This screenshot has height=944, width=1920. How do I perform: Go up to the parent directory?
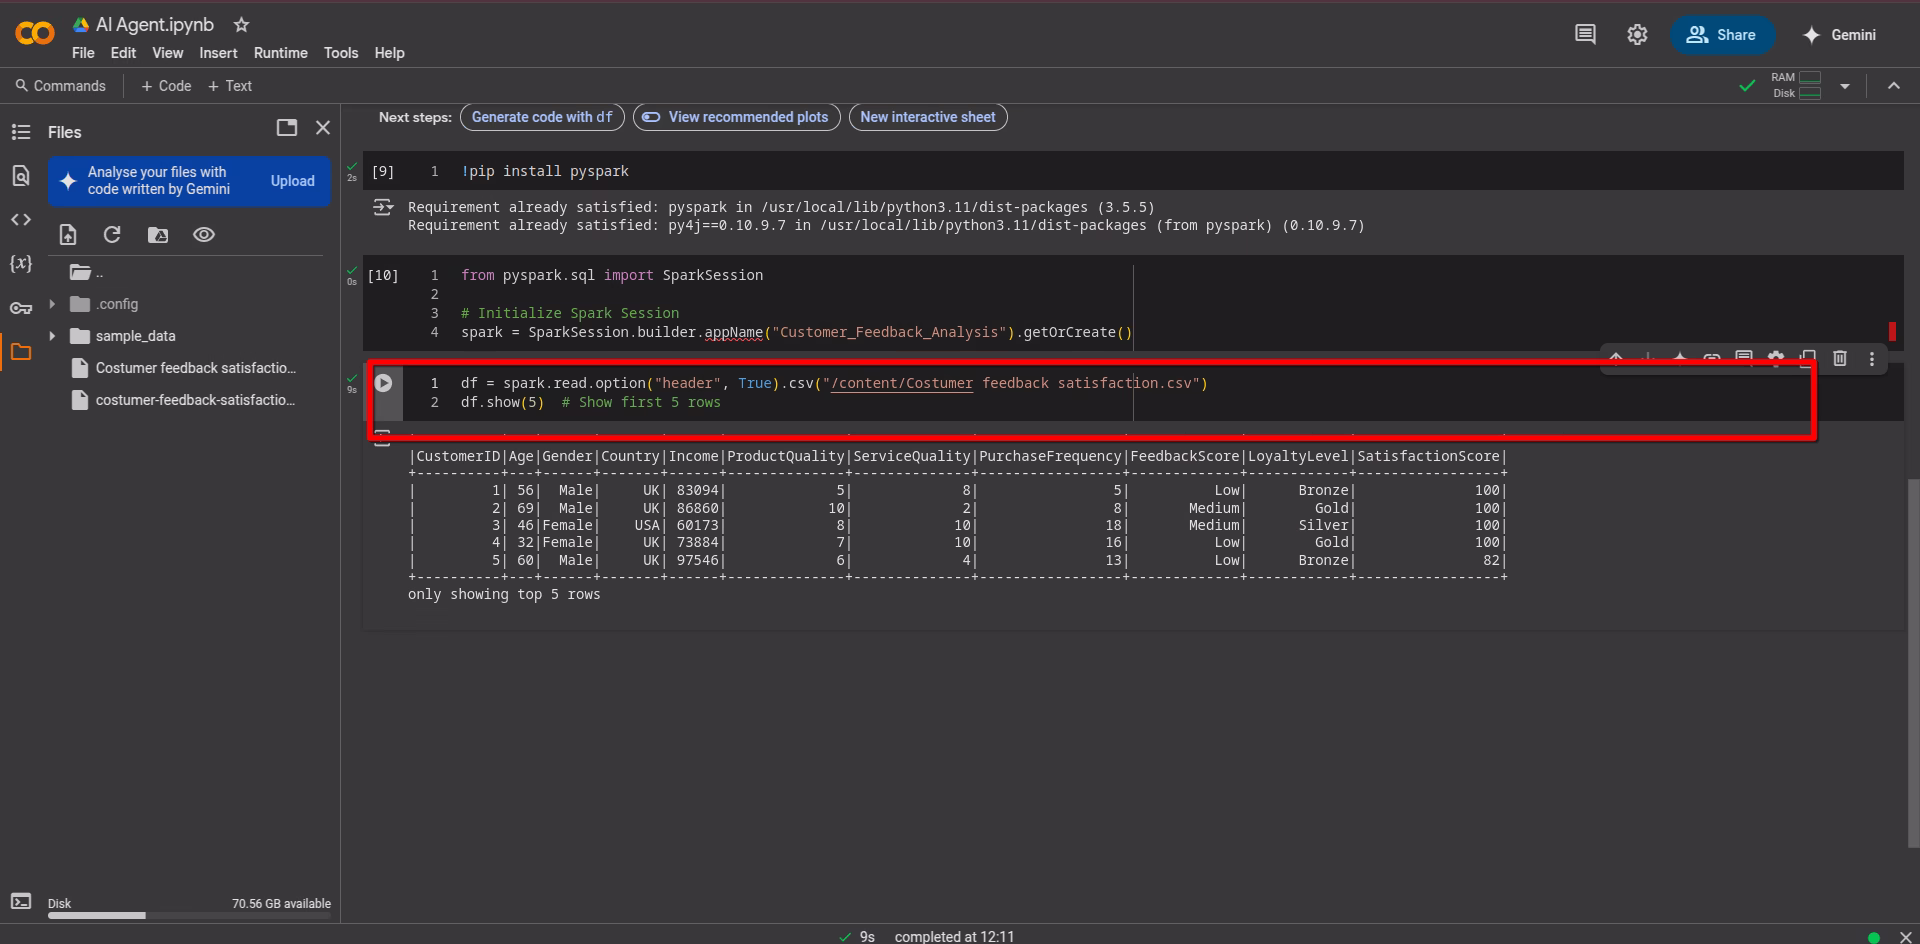[x=86, y=272]
